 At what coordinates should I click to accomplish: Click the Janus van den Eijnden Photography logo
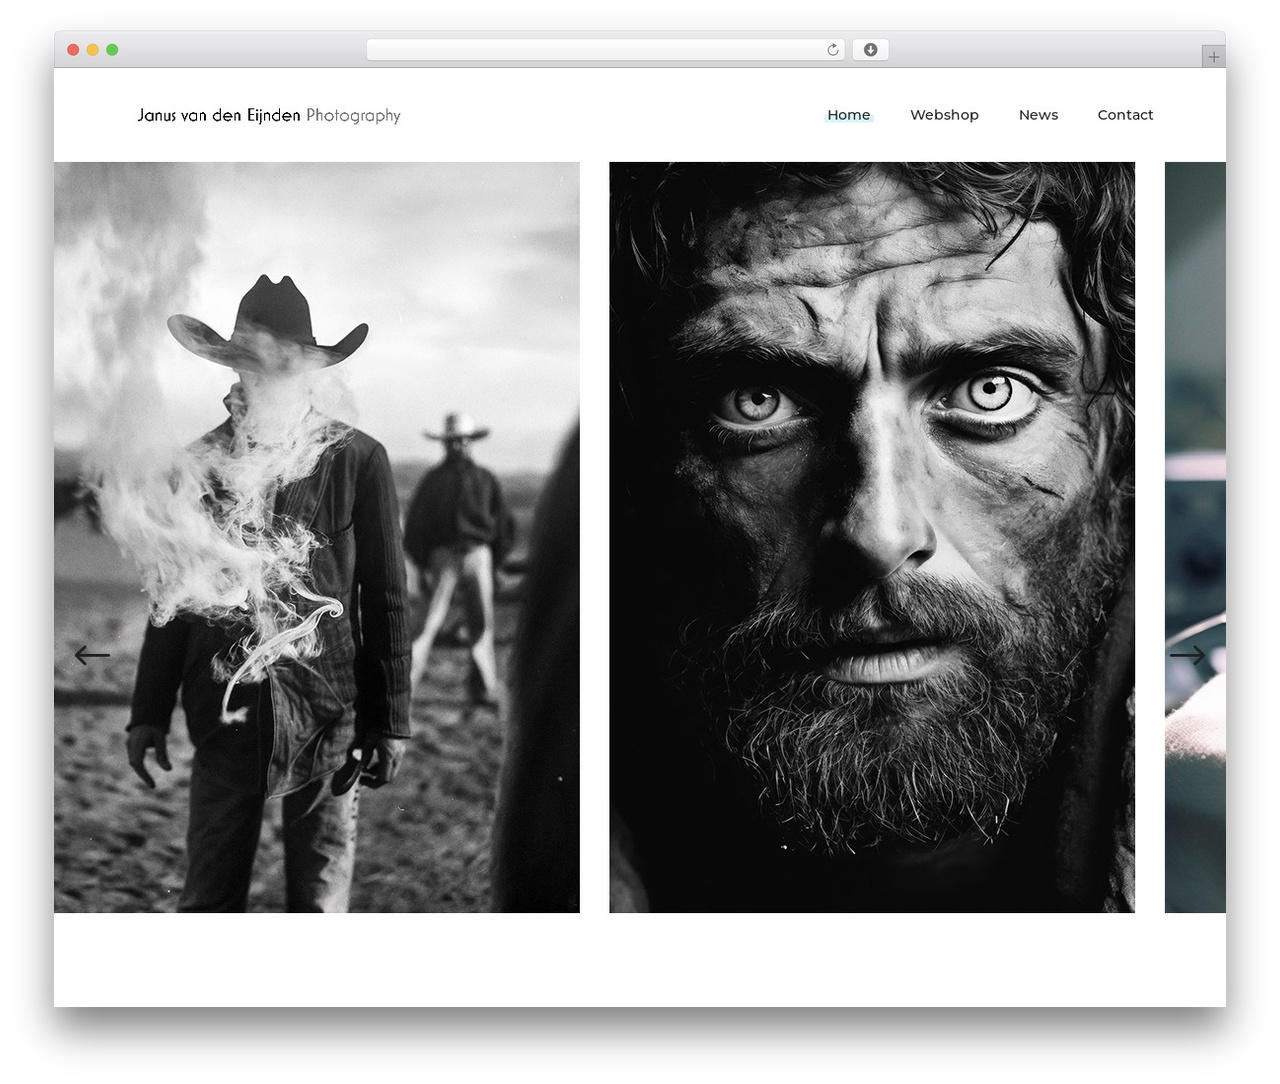pyautogui.click(x=269, y=115)
